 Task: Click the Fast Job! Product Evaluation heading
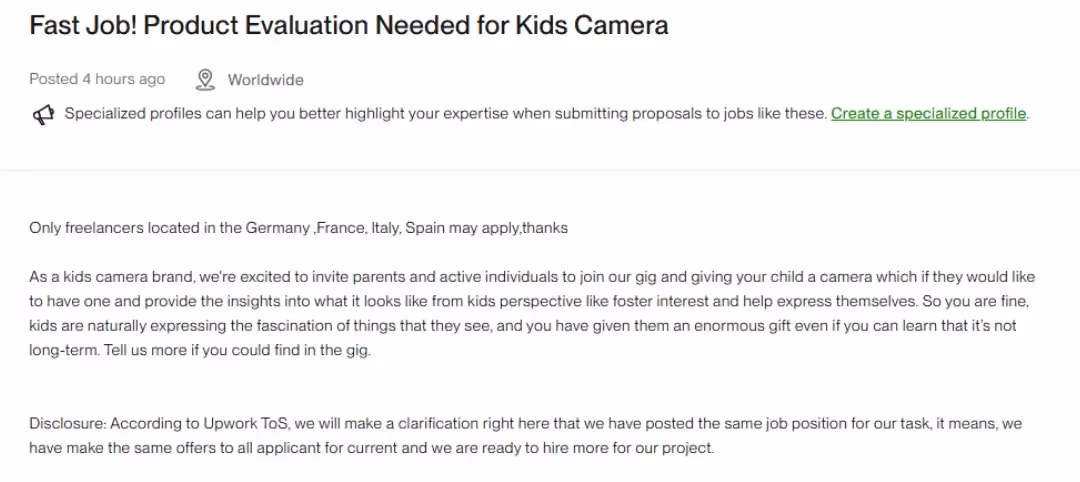click(x=349, y=25)
